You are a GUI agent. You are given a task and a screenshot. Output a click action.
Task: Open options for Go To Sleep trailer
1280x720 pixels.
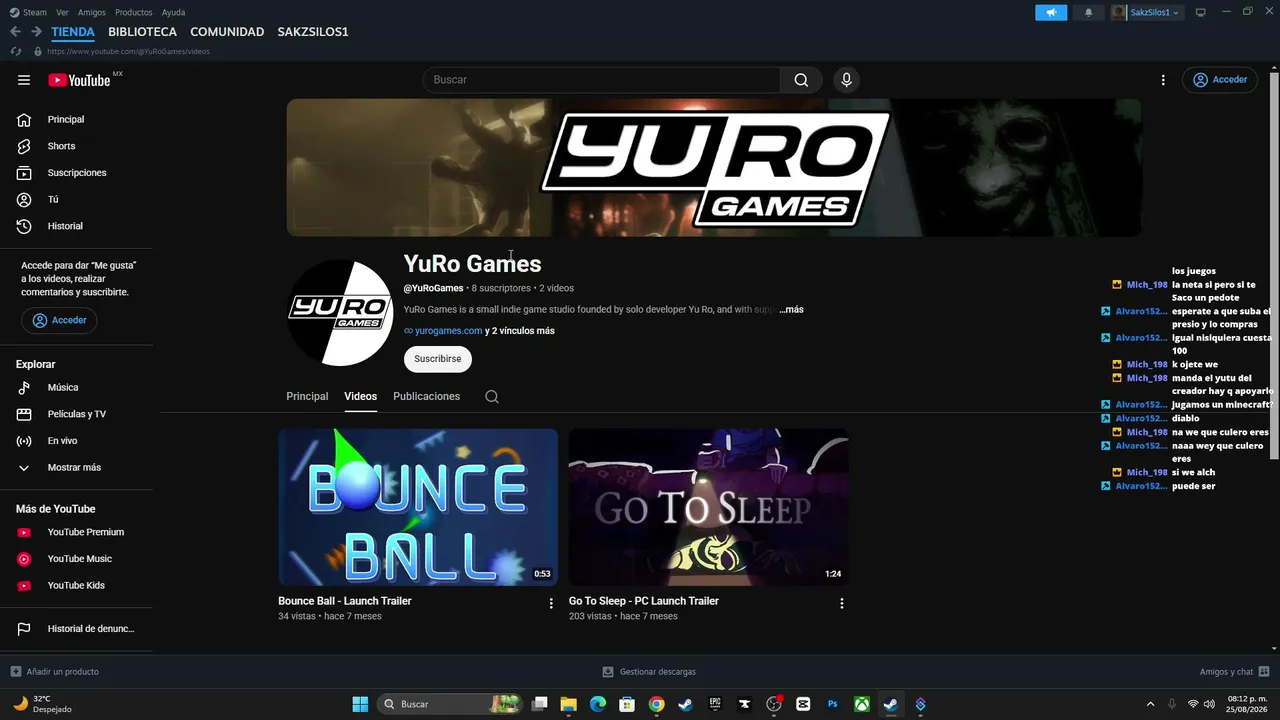coord(842,604)
